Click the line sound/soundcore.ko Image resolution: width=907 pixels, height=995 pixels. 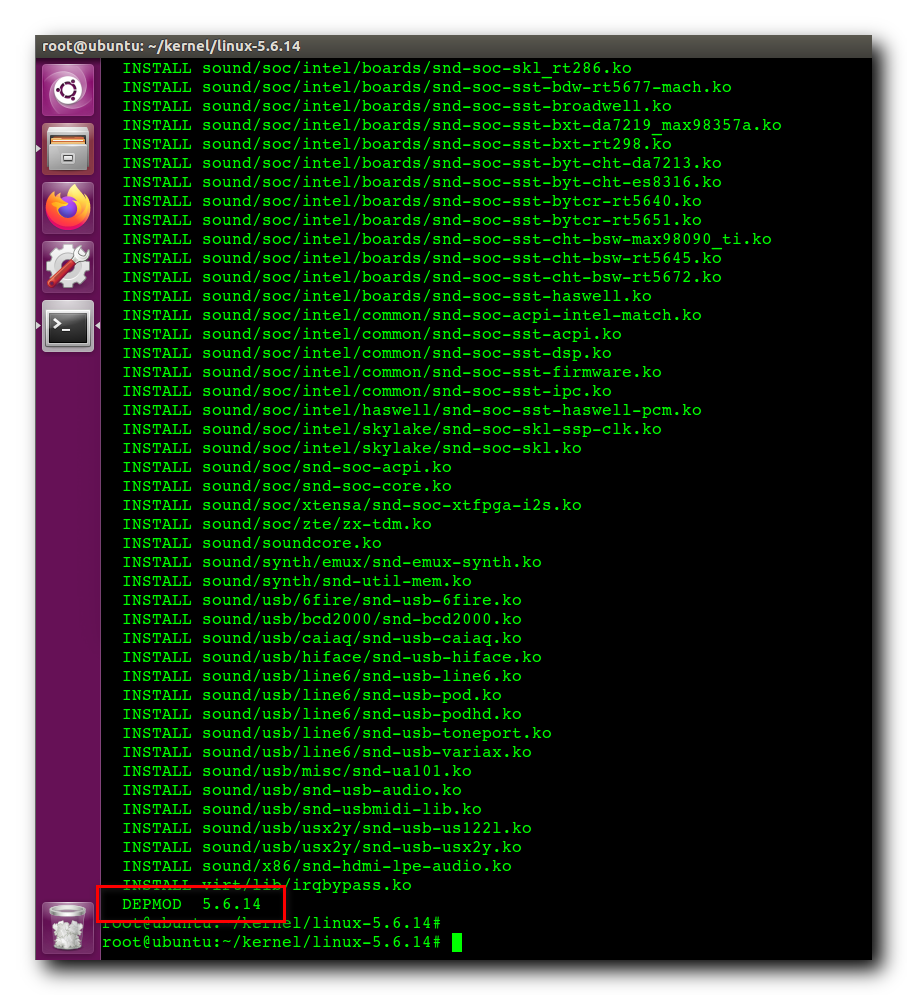click(x=252, y=544)
